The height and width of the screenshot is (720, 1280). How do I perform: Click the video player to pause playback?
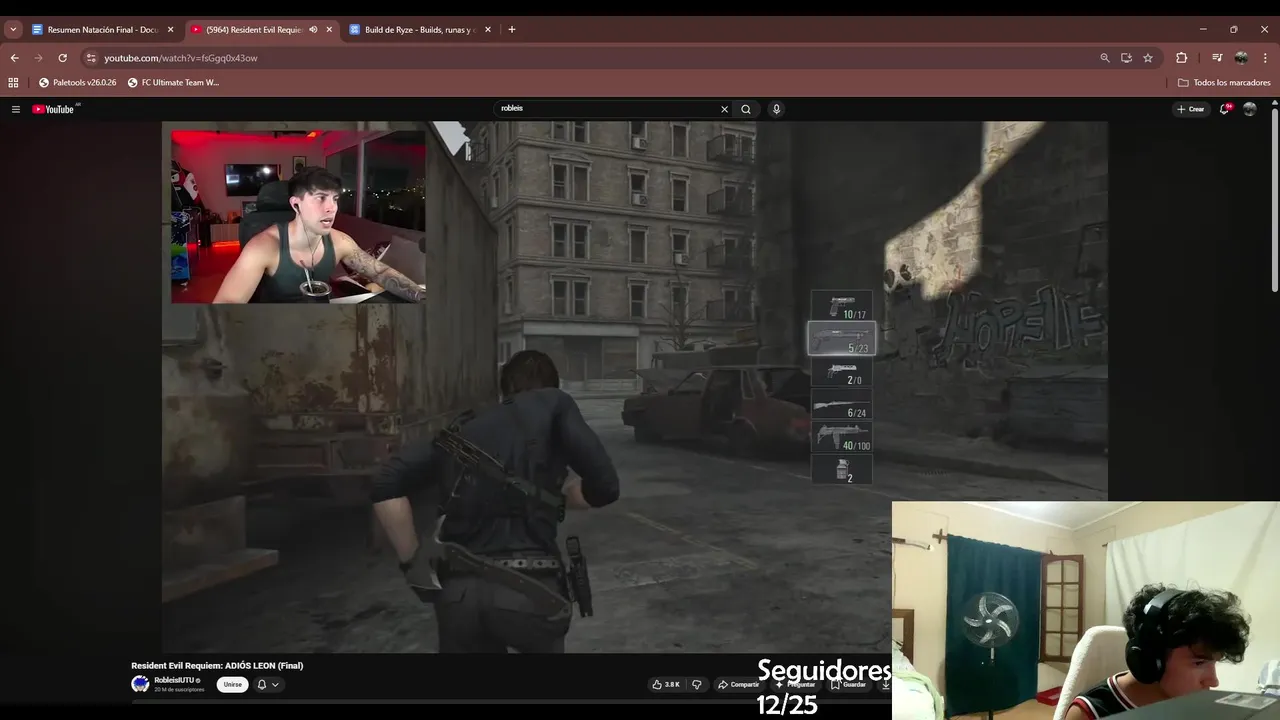point(634,387)
